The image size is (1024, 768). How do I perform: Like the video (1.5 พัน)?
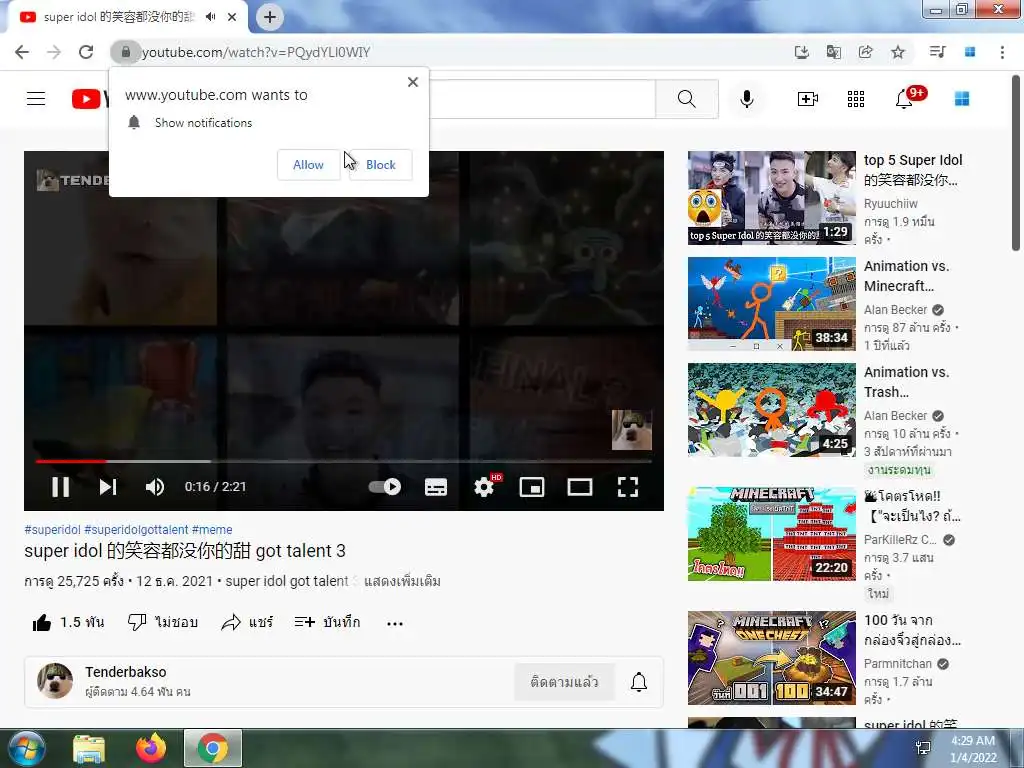point(68,622)
